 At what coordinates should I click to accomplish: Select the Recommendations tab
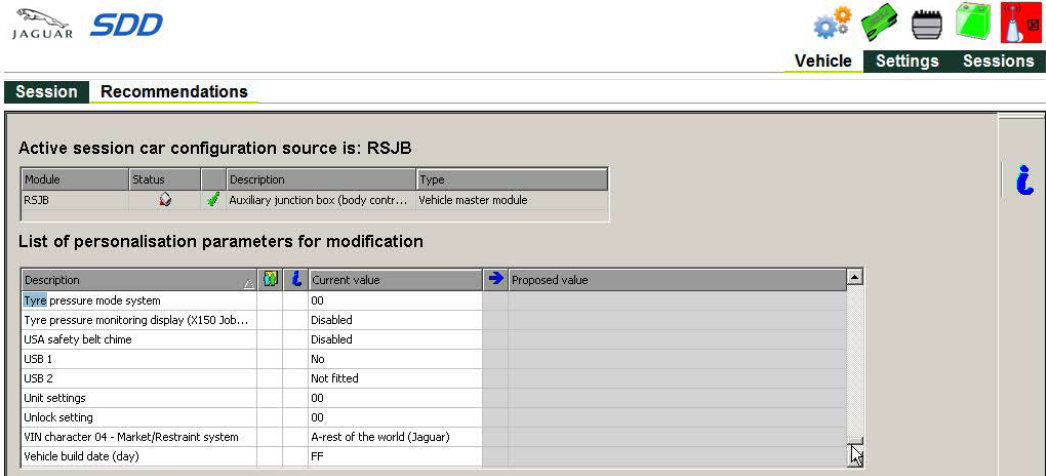click(174, 92)
